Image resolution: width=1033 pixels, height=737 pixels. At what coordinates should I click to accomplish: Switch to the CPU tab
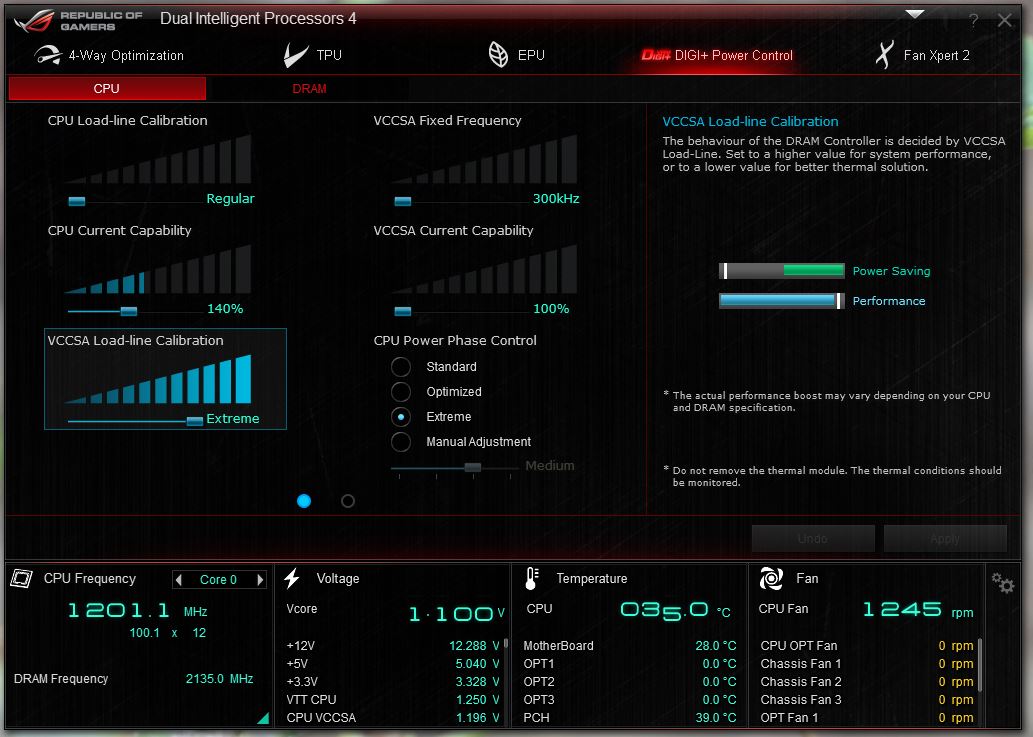107,88
